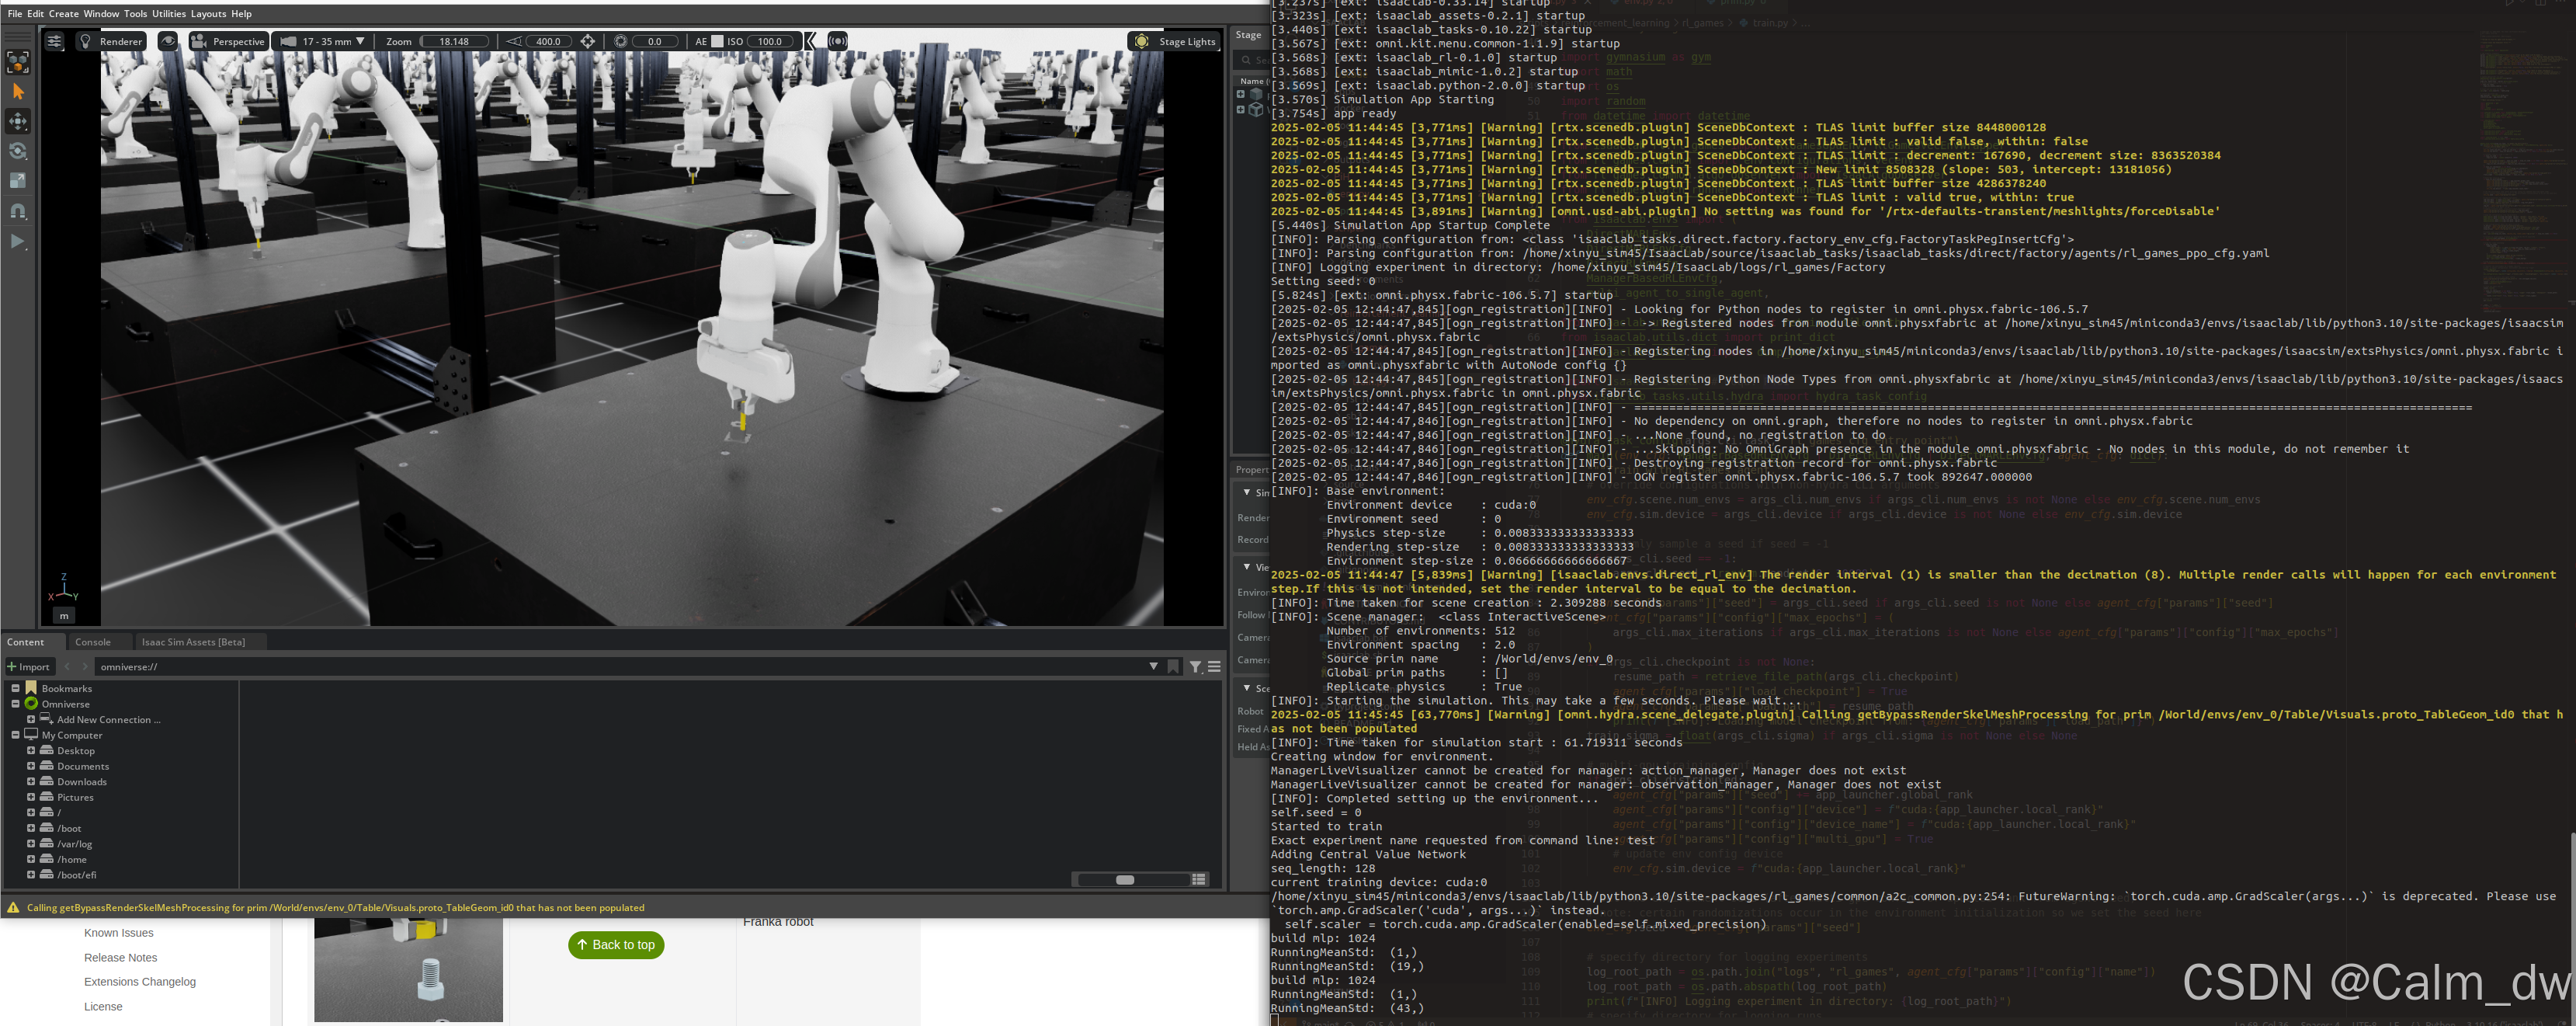Viewport: 2576px width, 1026px height.
Task: Activate the Move tool in left toolbar
Action: (x=18, y=122)
